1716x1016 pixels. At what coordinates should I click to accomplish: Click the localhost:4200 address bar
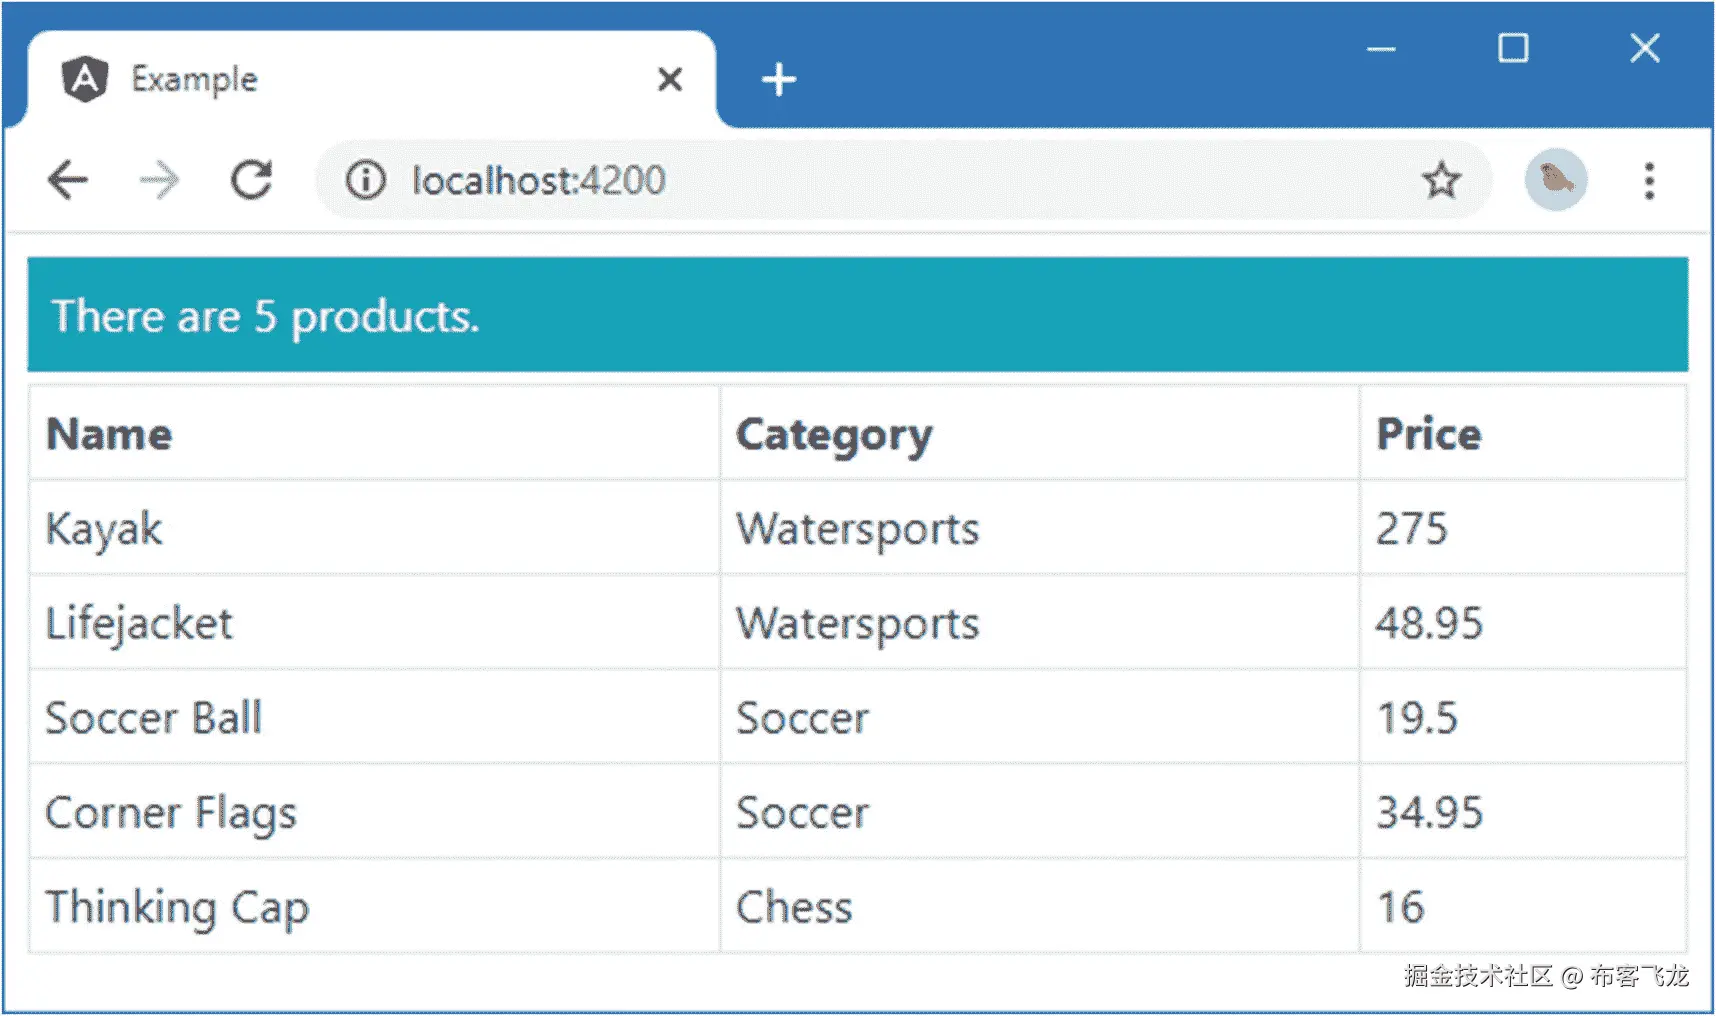(800, 181)
